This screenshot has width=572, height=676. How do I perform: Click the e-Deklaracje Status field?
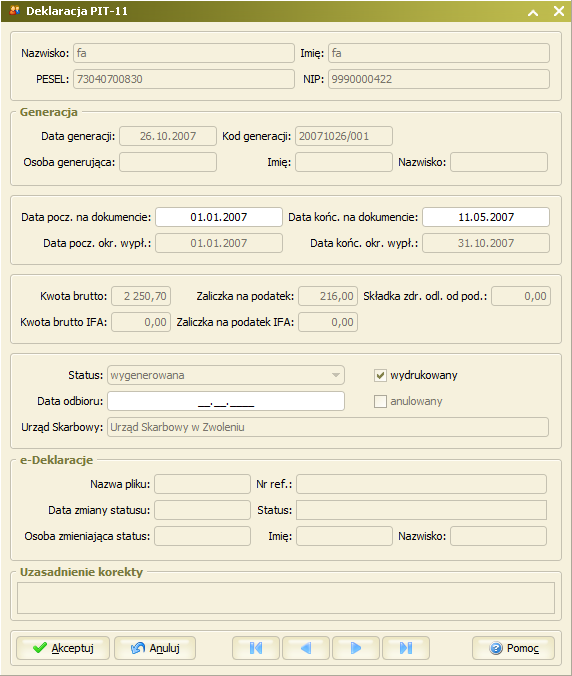tap(421, 510)
